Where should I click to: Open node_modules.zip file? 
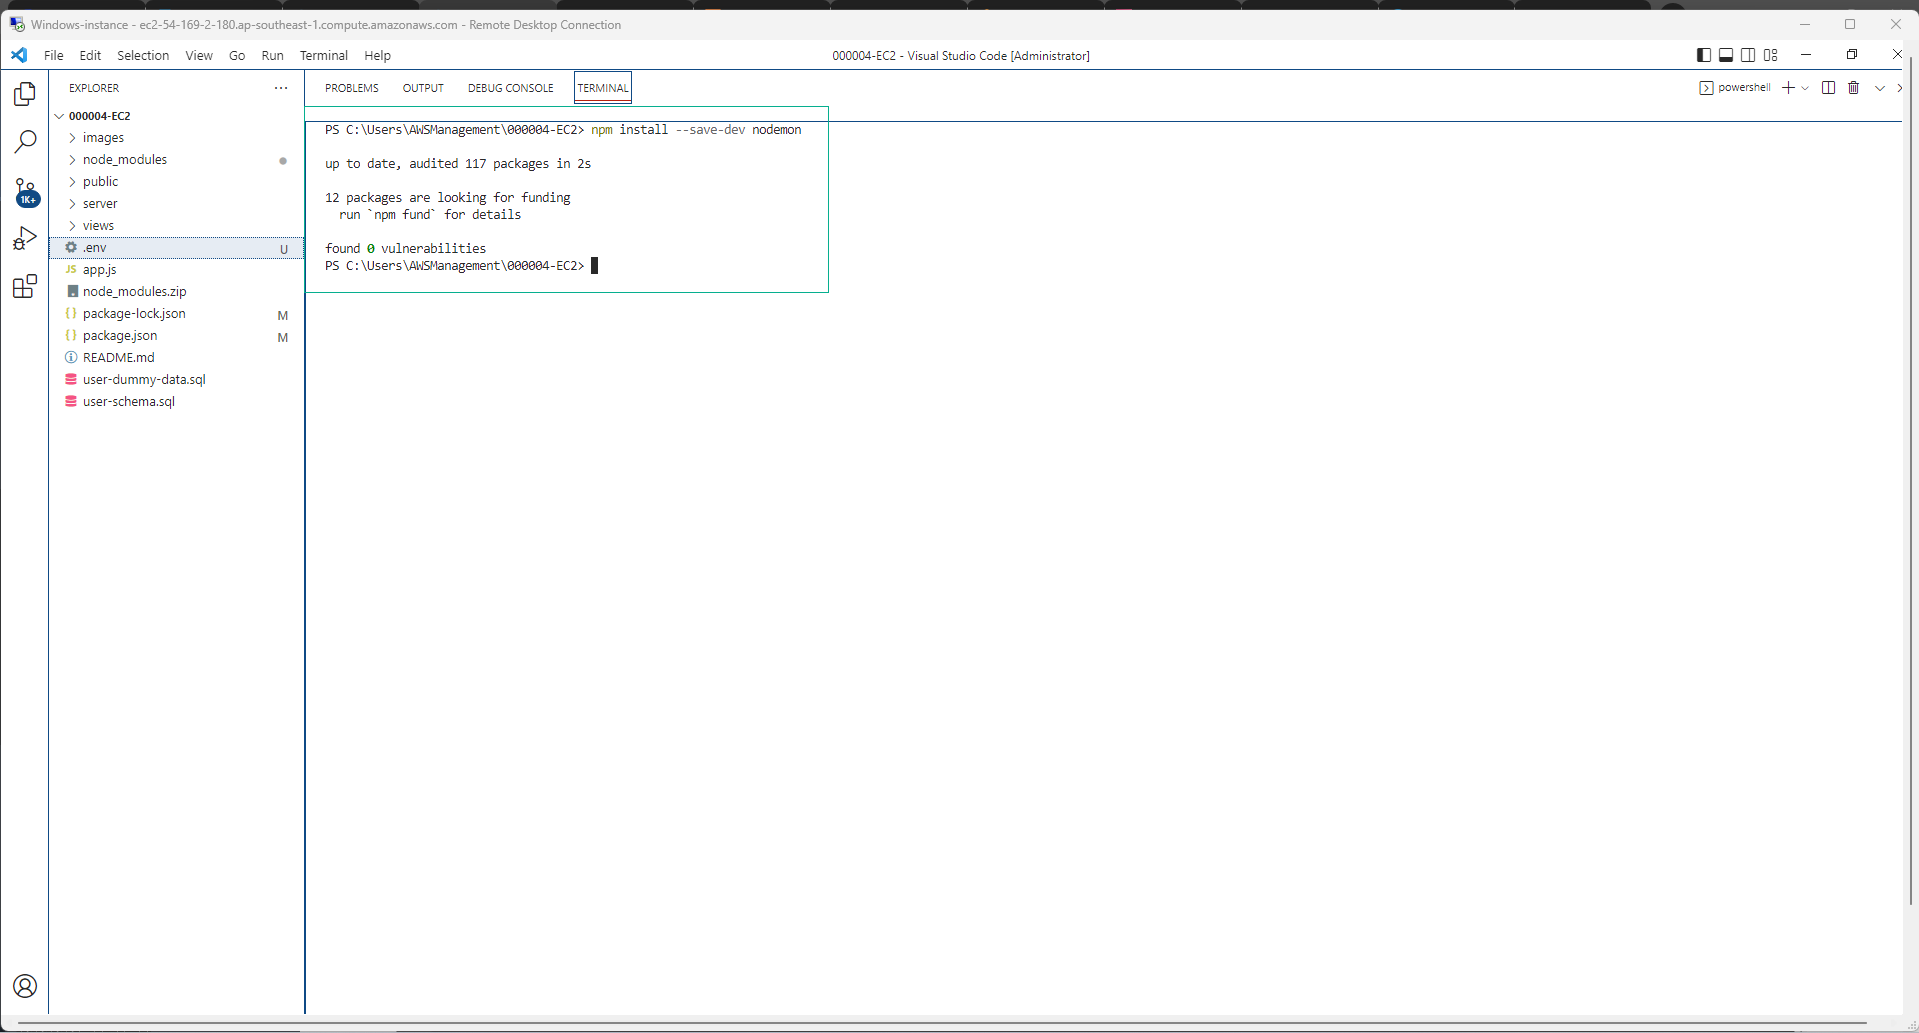[x=176, y=292]
